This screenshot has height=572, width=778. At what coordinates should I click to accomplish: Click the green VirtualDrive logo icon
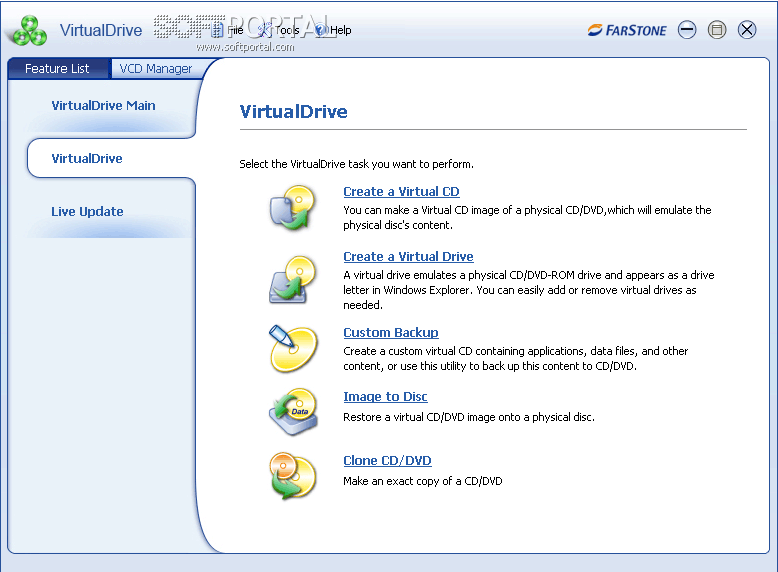(x=28, y=30)
